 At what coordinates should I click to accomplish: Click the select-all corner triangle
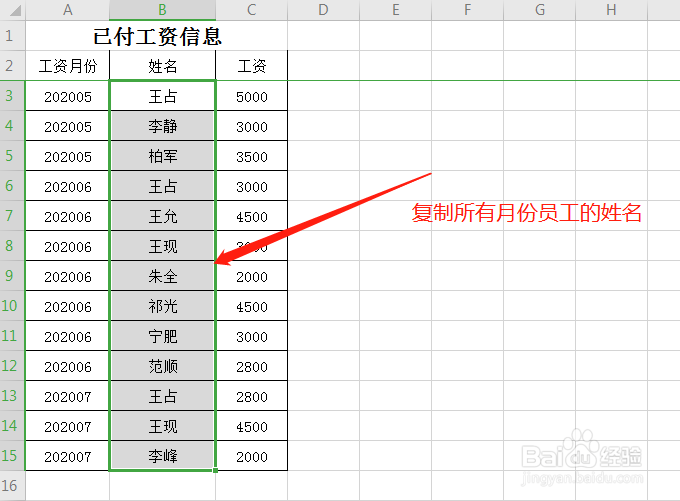coord(14,10)
